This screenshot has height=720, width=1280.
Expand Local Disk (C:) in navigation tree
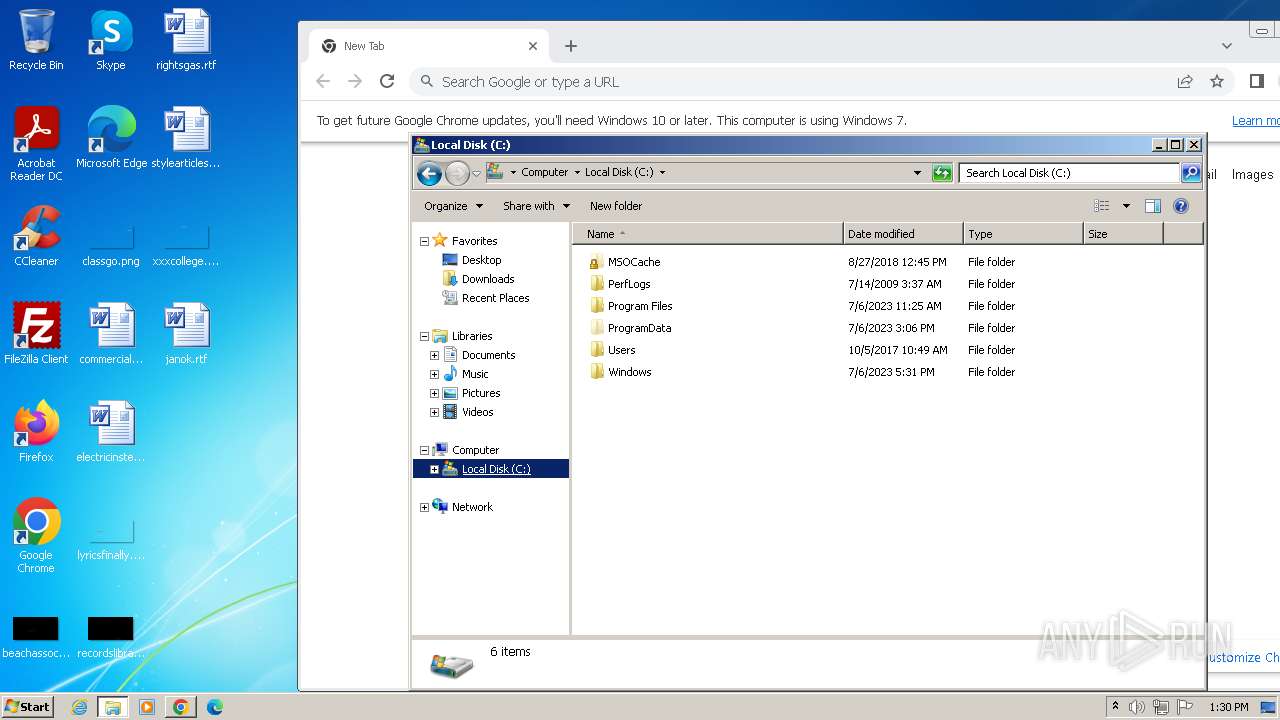434,469
